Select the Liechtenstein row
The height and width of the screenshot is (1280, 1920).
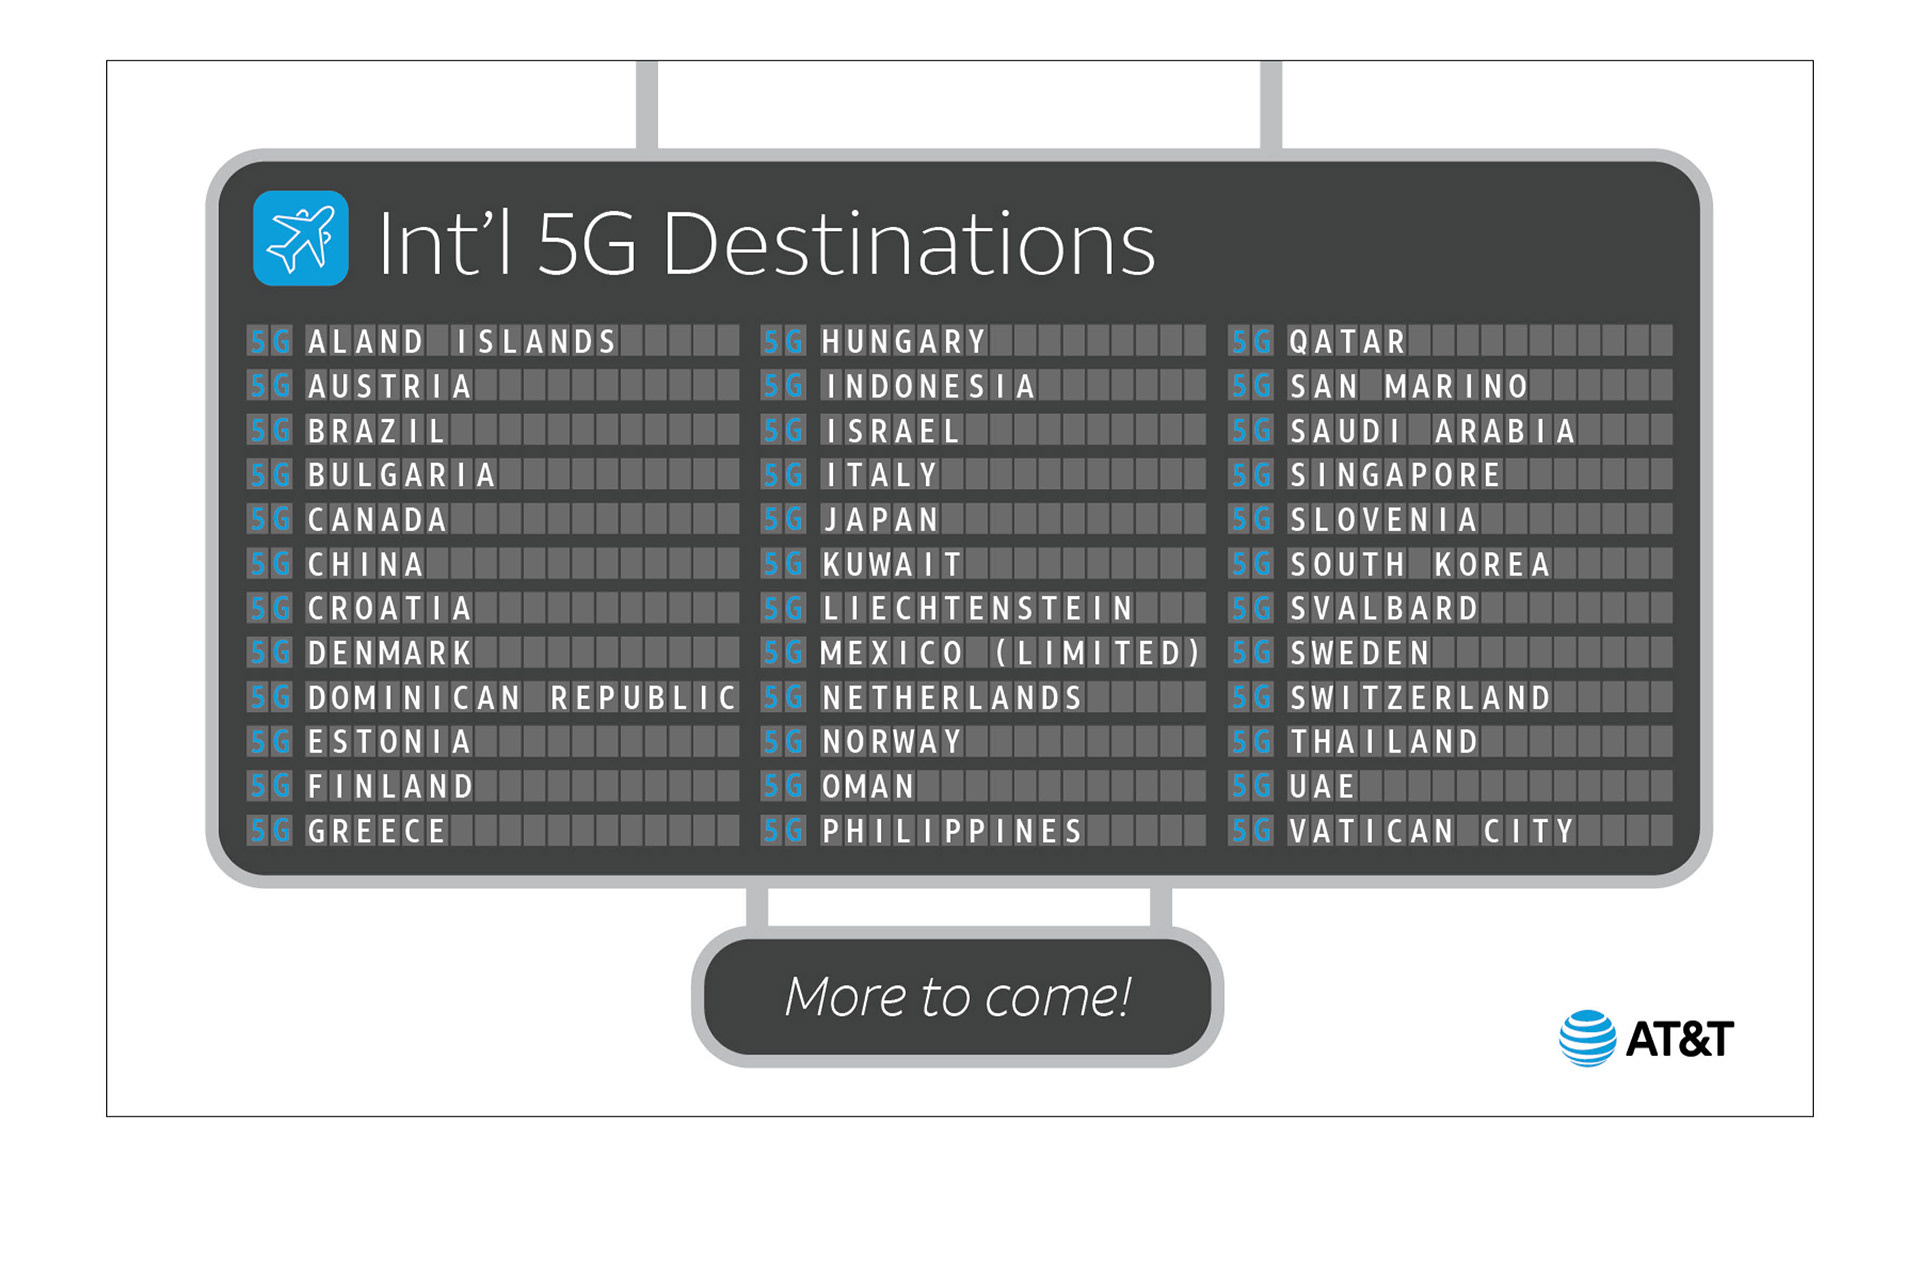[983, 608]
